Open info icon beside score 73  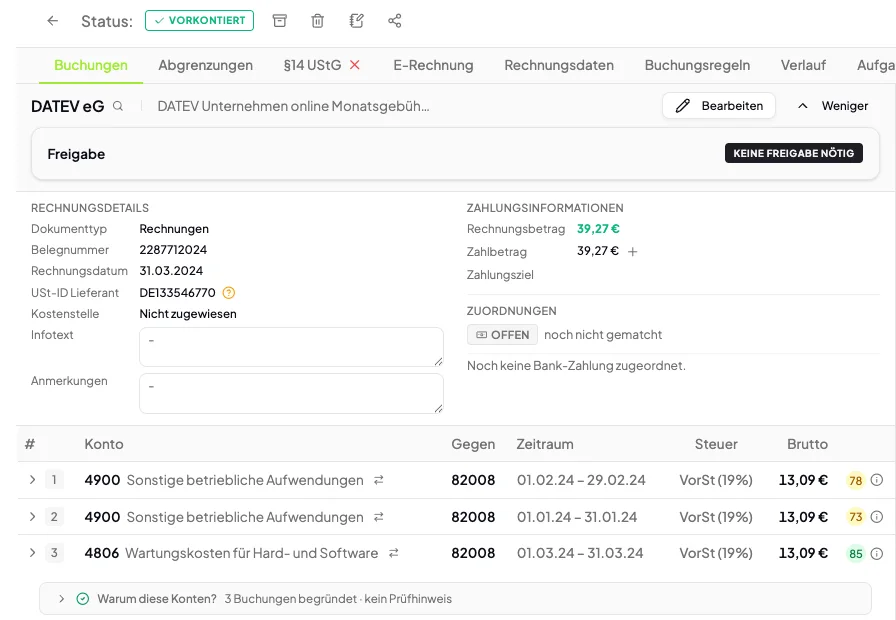pyautogui.click(x=877, y=517)
